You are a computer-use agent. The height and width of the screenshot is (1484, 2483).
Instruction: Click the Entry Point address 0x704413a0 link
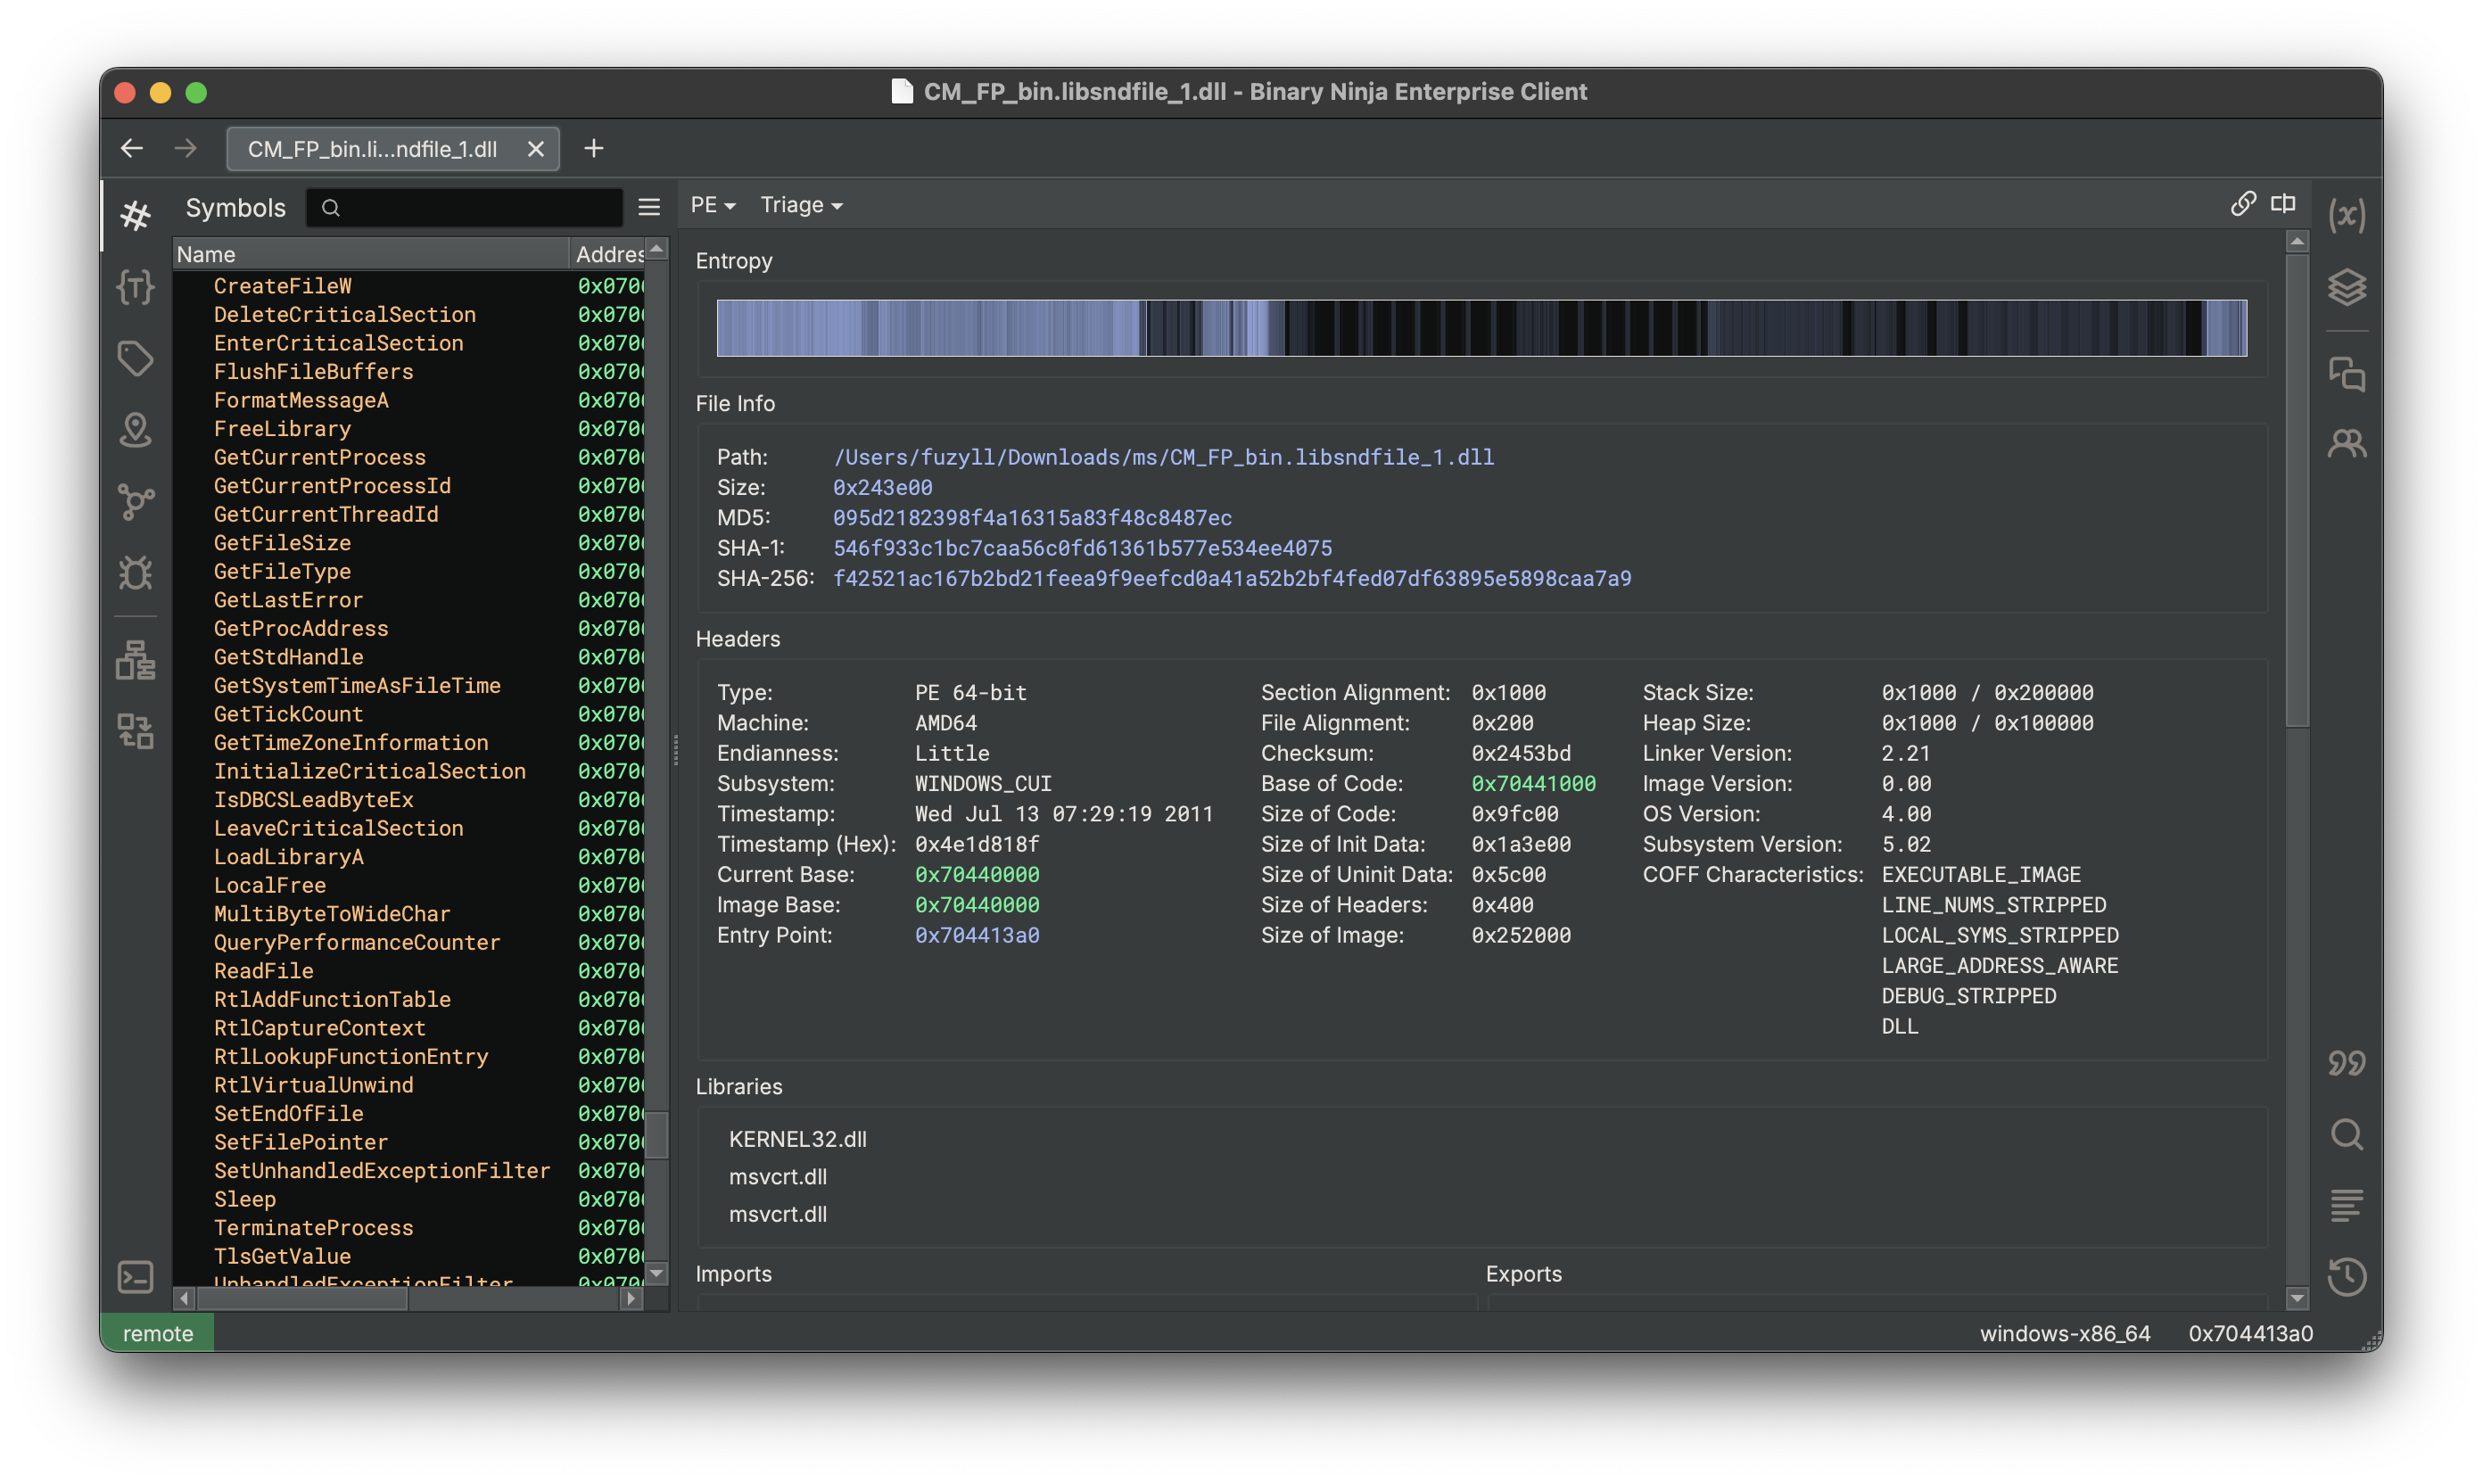tap(976, 935)
